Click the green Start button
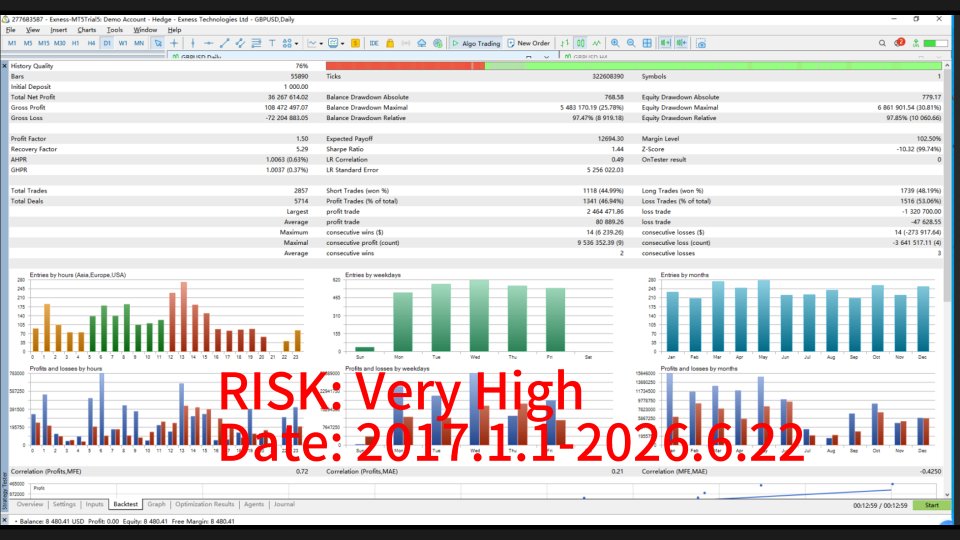This screenshot has width=960, height=540. click(x=931, y=505)
